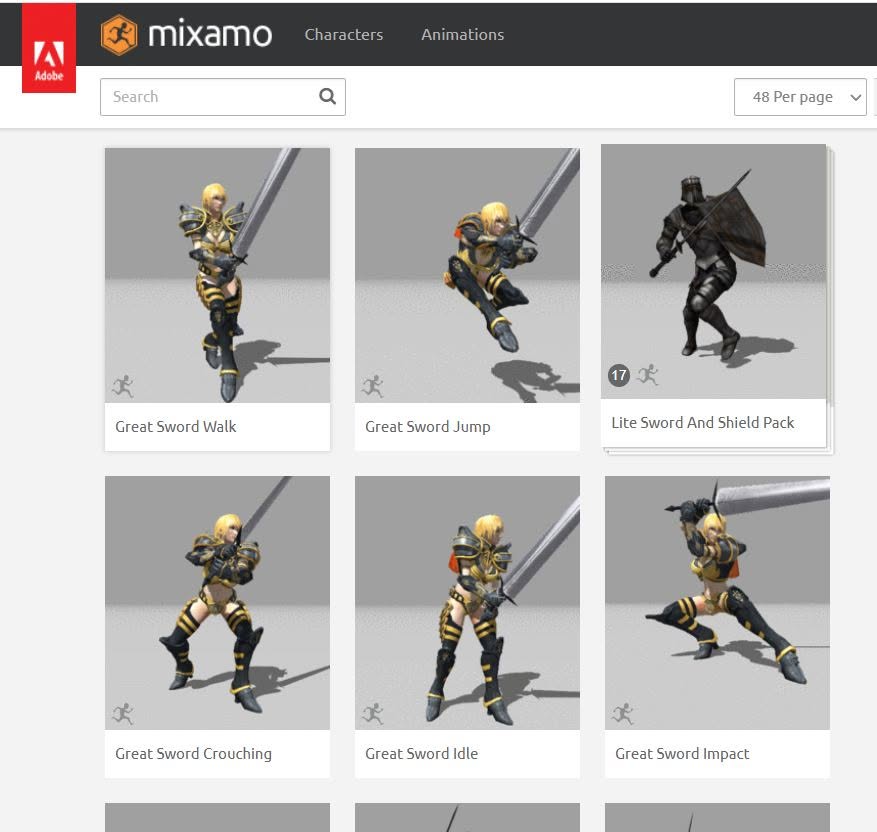Click the "Great Sword Jump" title text
The width and height of the screenshot is (877, 832).
pos(428,427)
